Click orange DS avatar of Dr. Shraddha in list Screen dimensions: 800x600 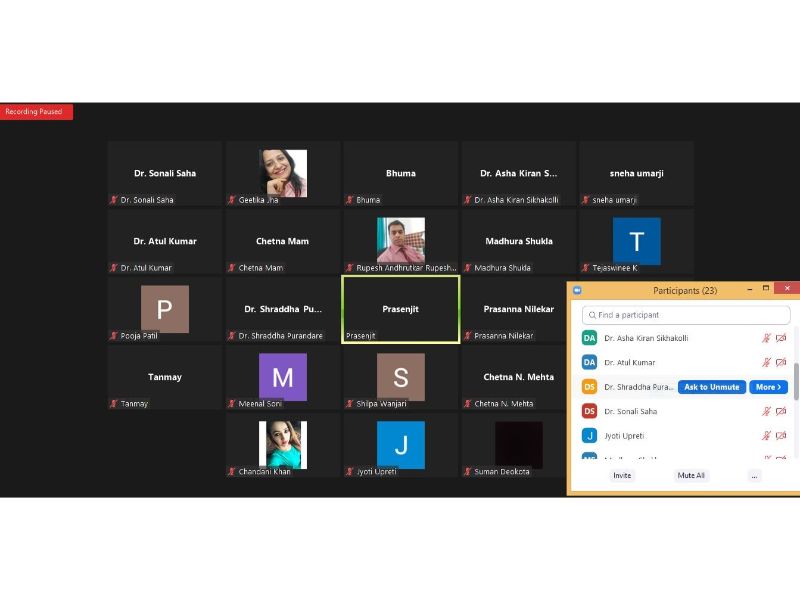tap(589, 387)
